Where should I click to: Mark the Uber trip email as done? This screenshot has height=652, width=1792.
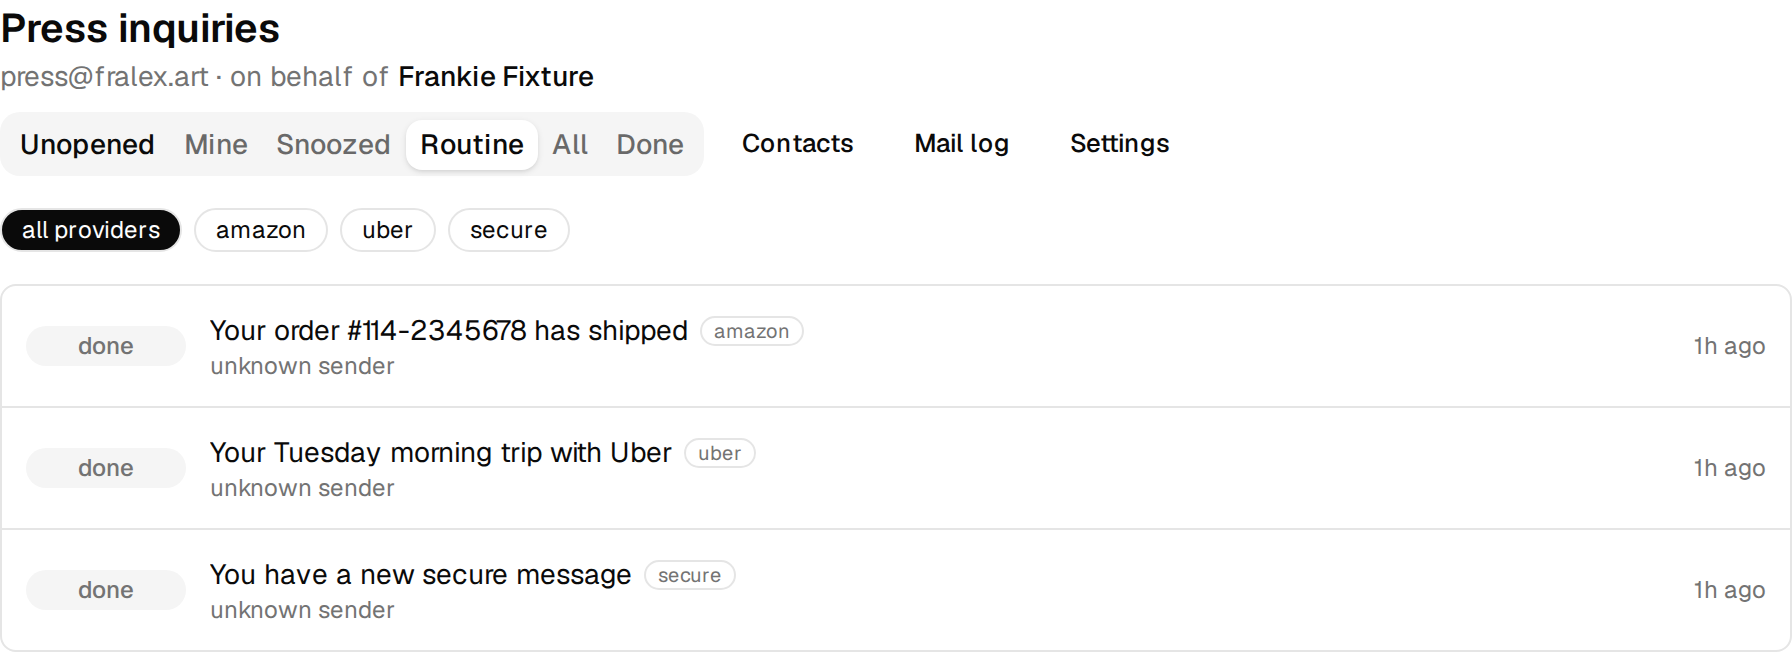(106, 468)
